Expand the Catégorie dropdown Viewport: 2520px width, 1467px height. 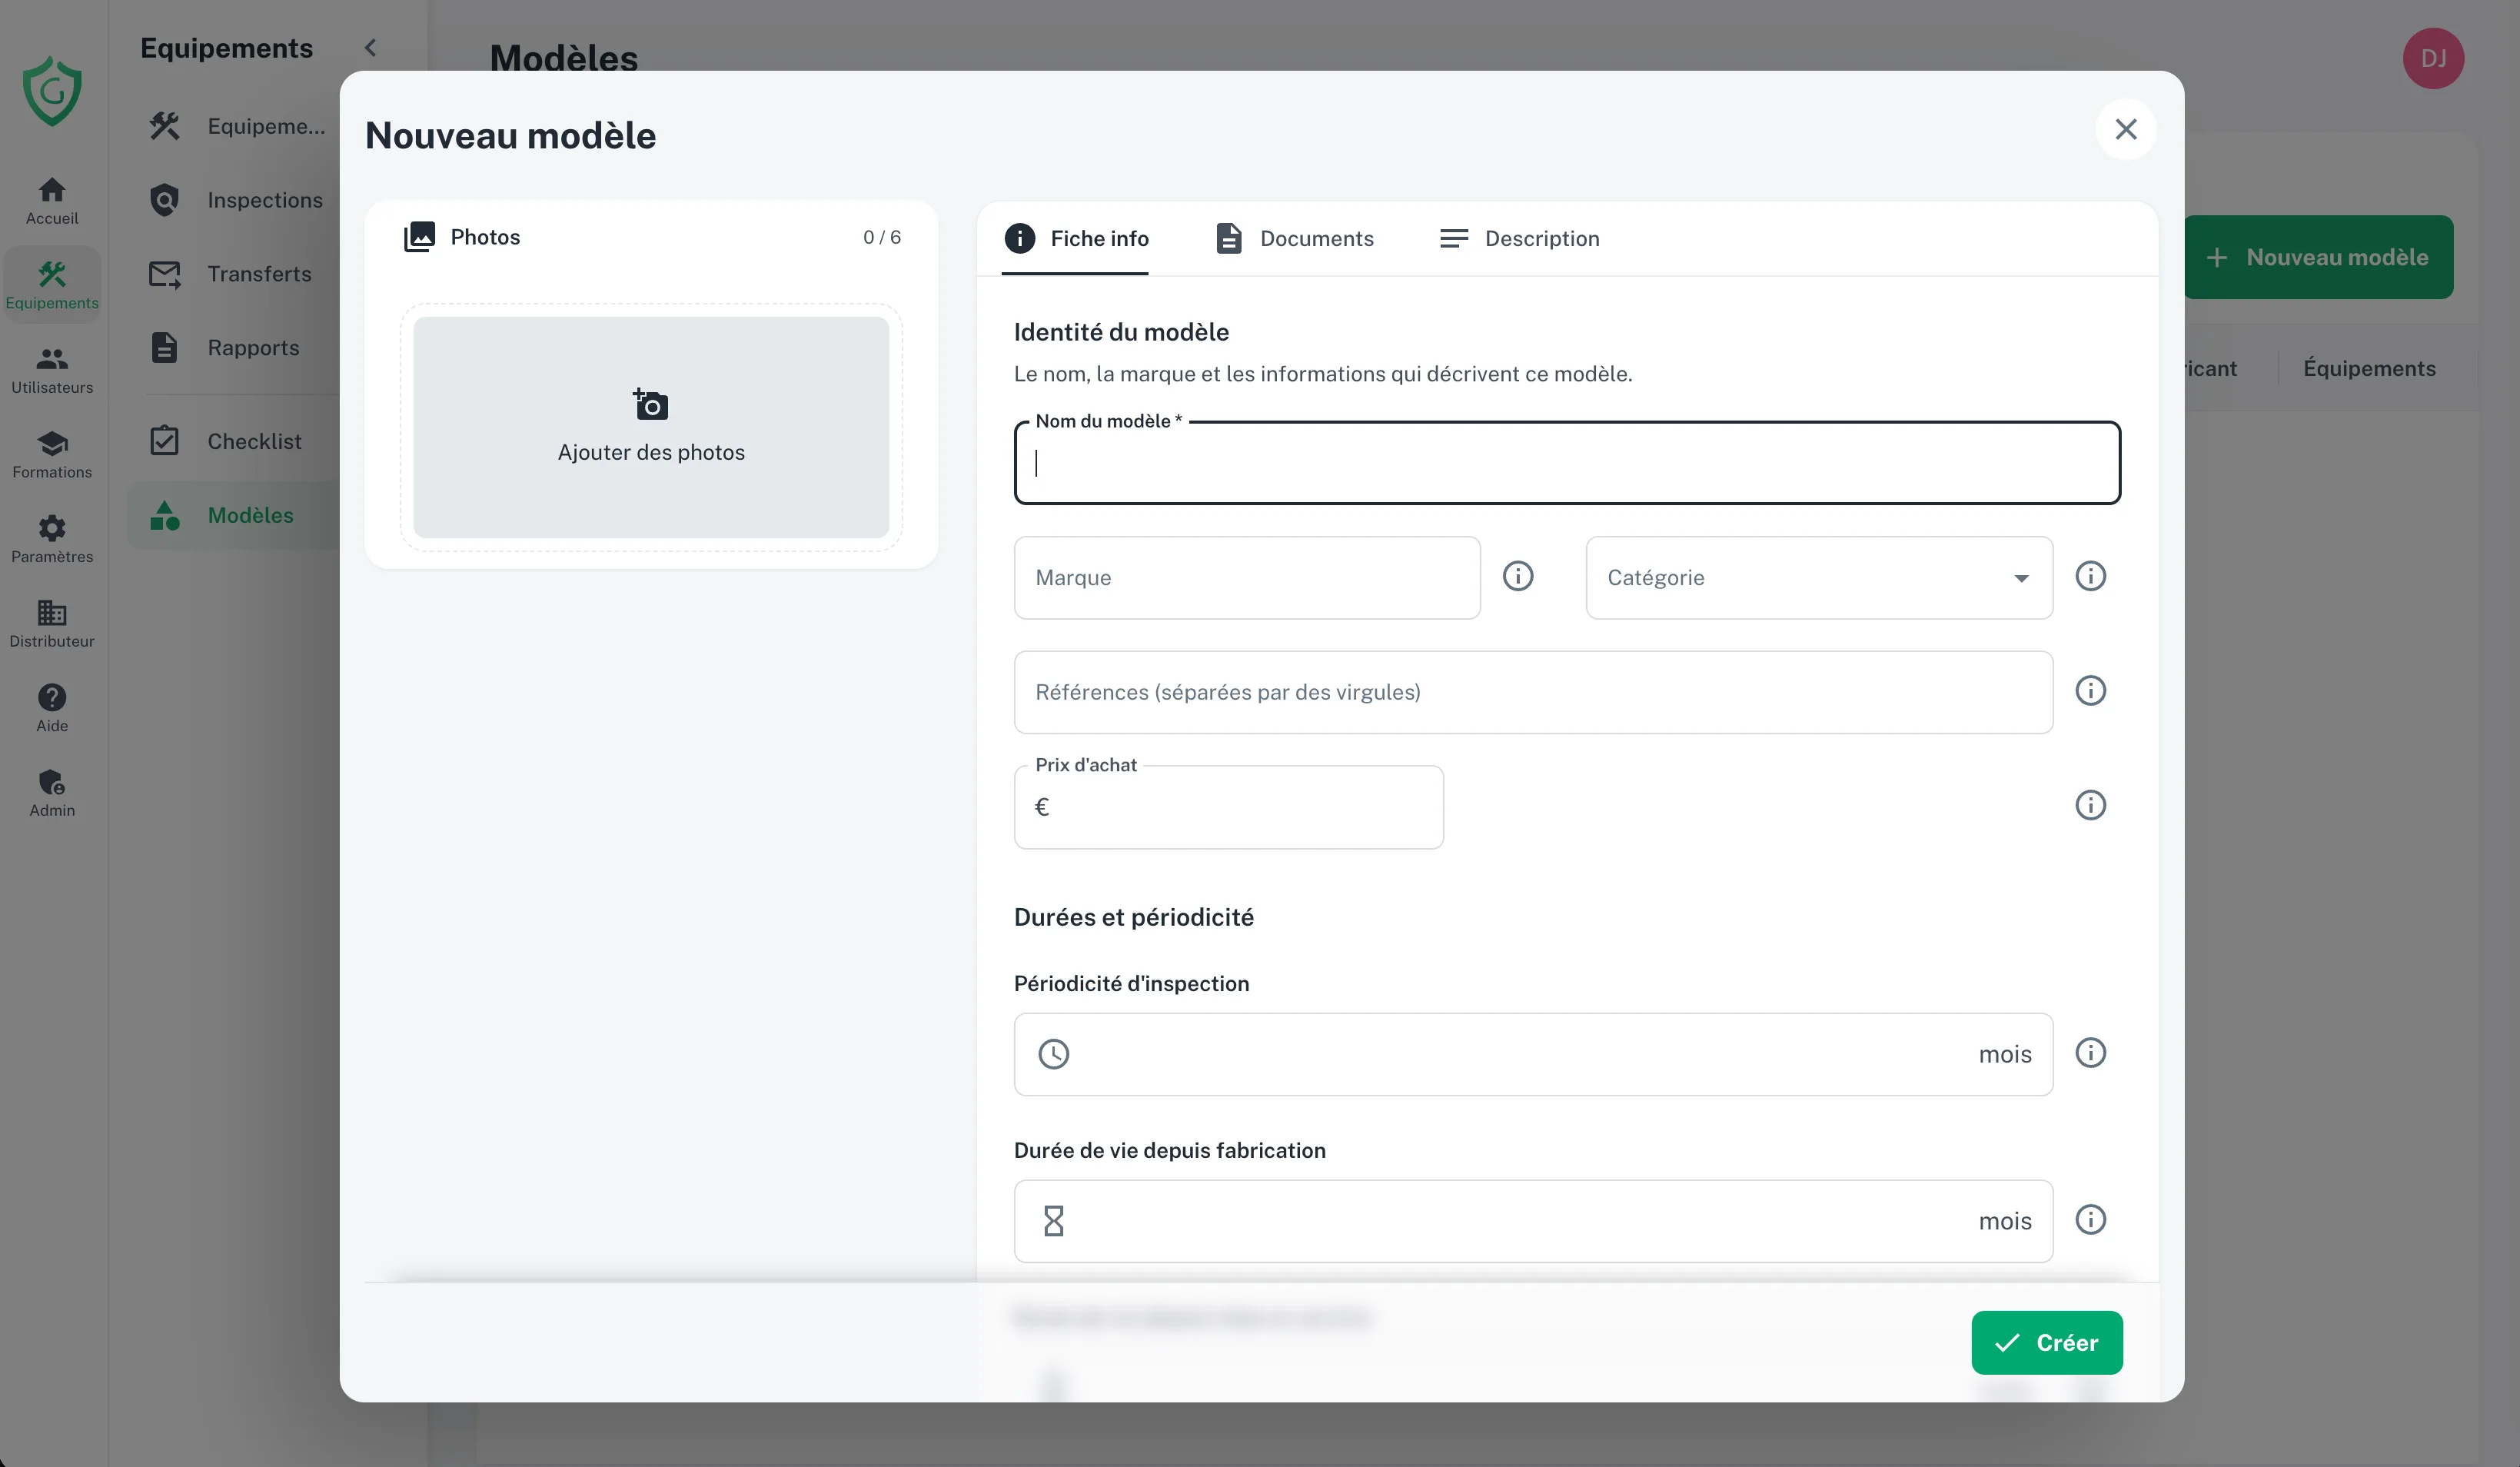(x=1819, y=578)
